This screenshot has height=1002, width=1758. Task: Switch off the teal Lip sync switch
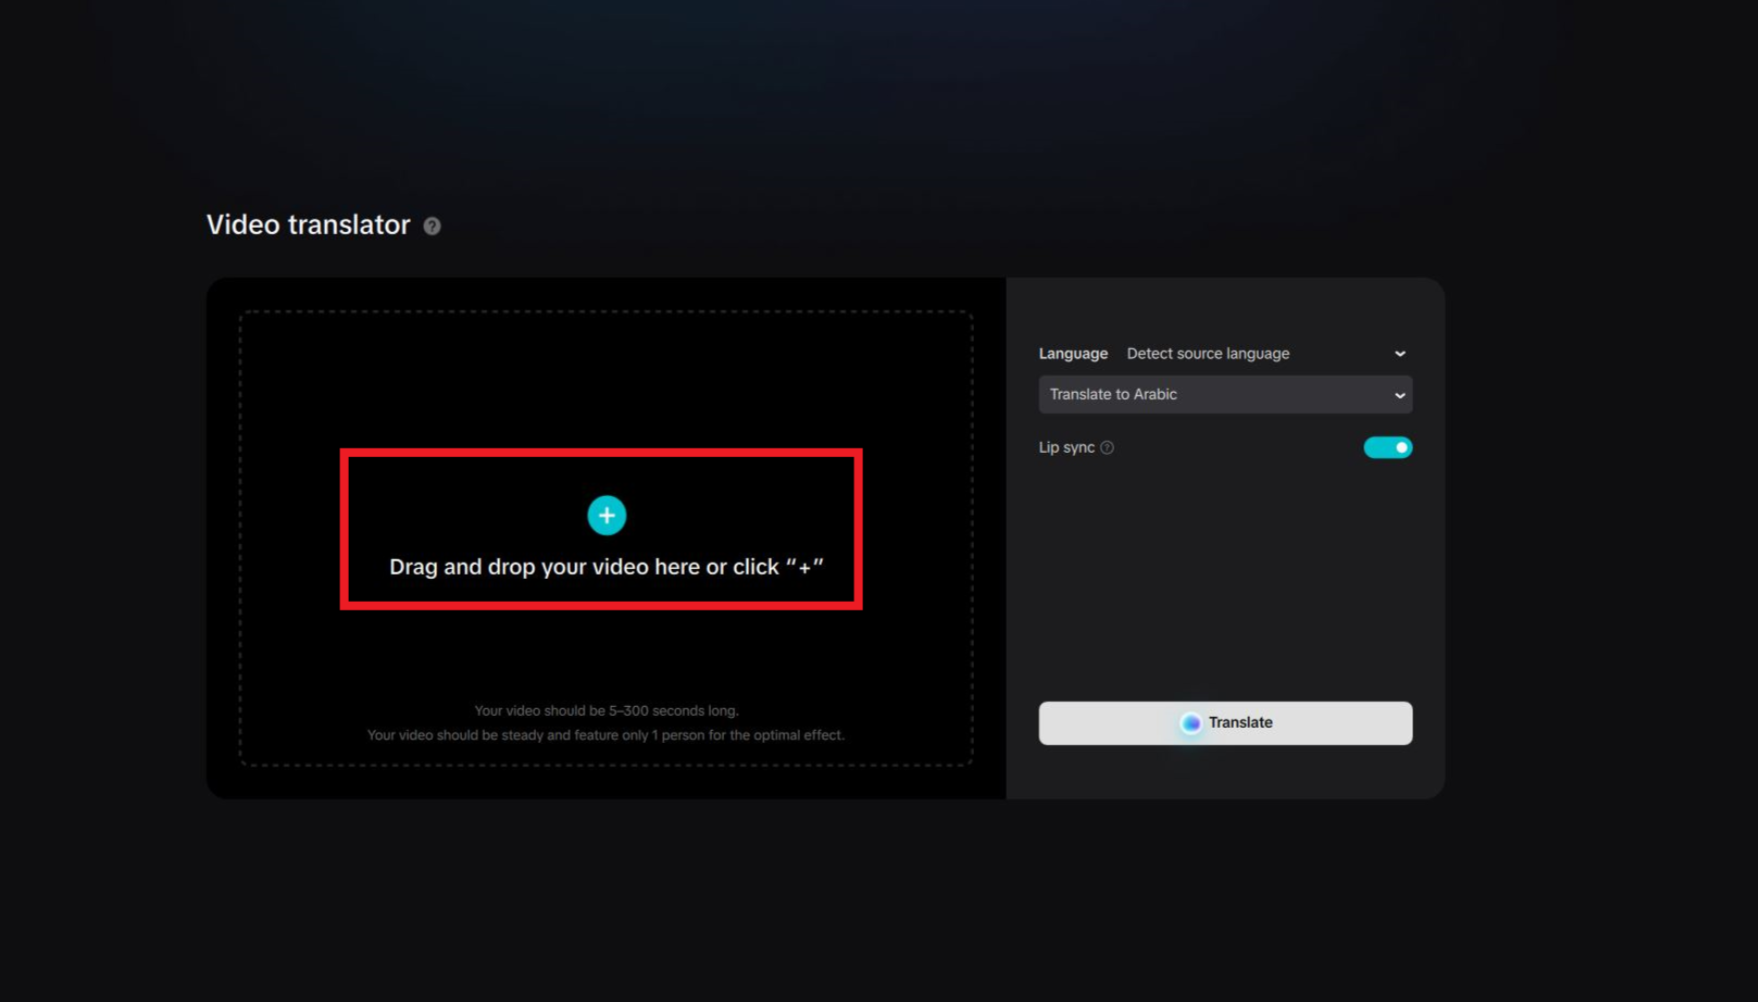1387,447
